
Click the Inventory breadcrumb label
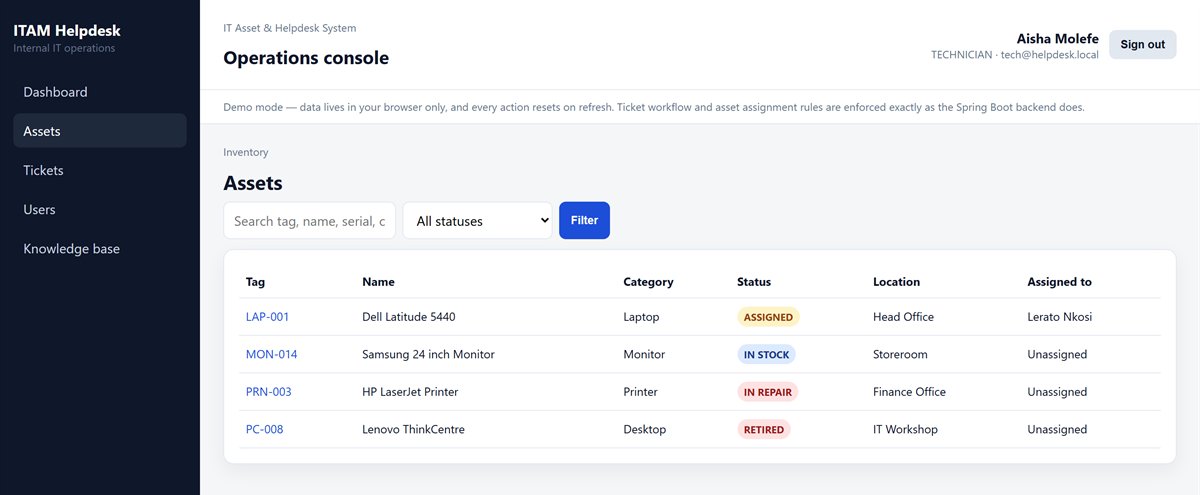pos(246,152)
